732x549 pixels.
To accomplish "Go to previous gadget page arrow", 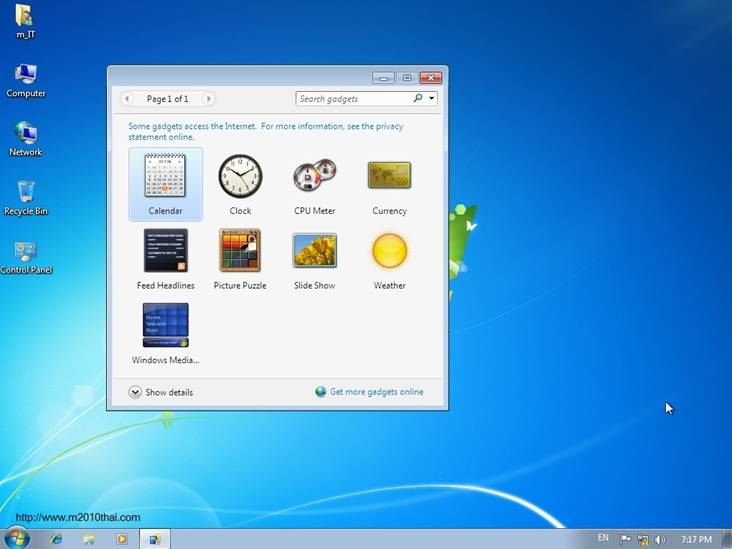I will coord(127,99).
